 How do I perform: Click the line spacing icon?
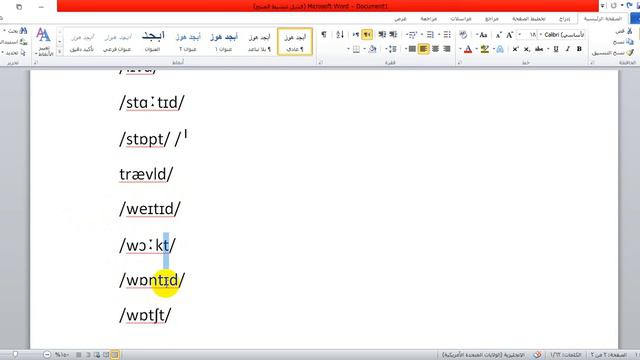pyautogui.click(x=392, y=49)
